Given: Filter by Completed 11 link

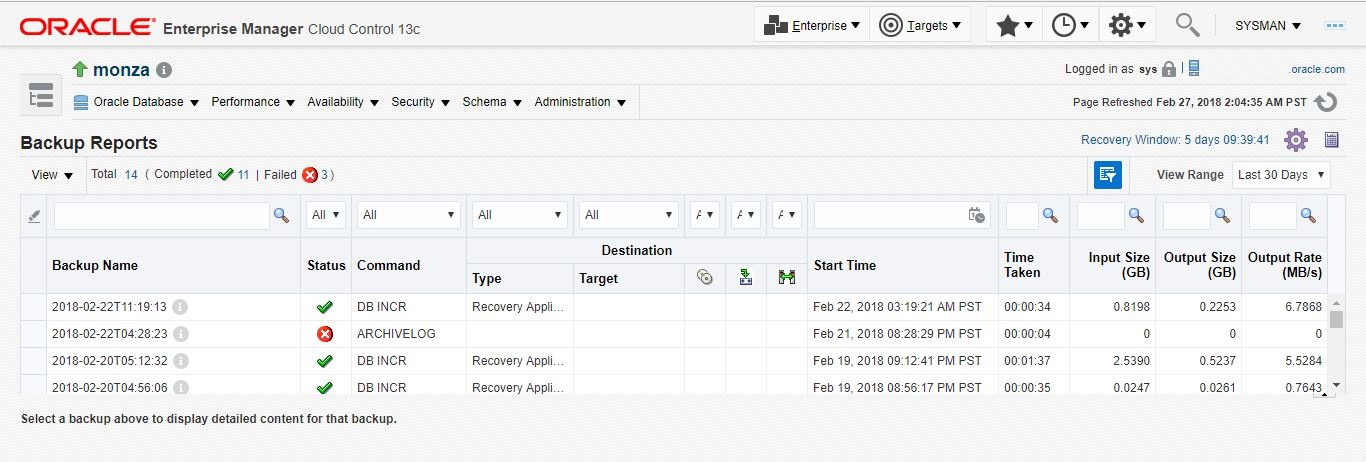Looking at the screenshot, I should click(x=243, y=174).
